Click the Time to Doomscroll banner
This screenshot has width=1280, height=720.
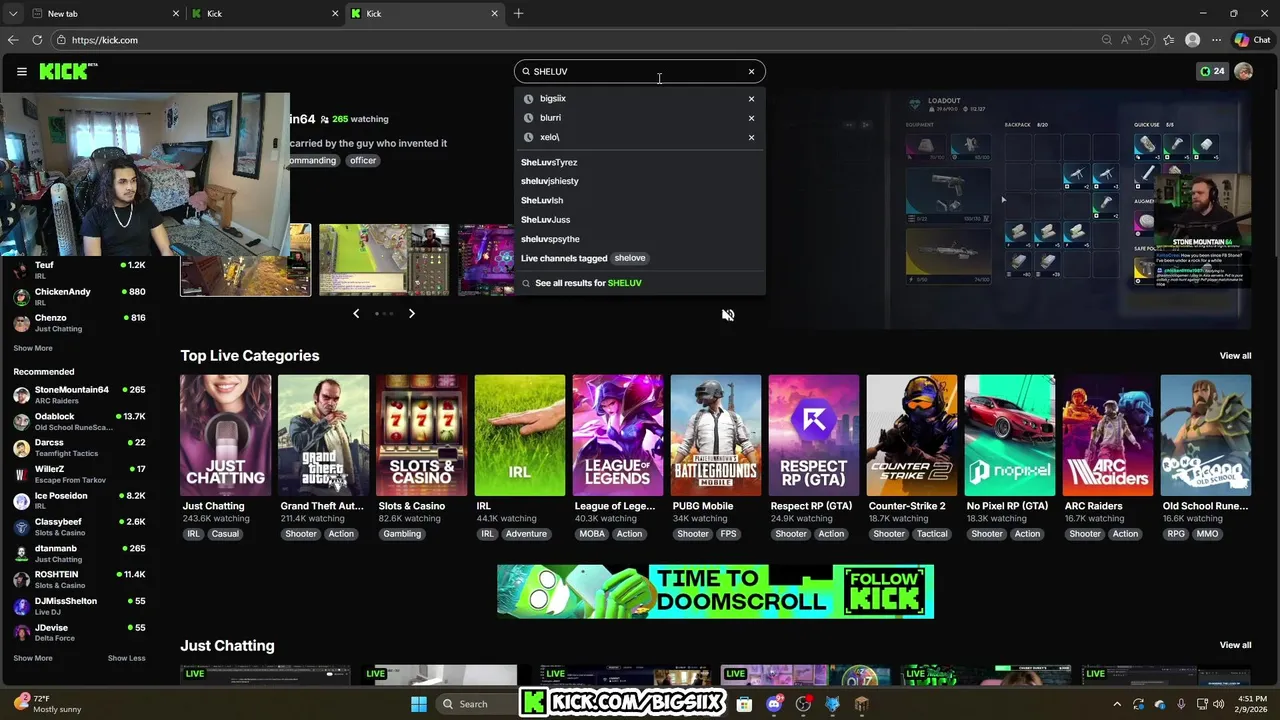[715, 591]
